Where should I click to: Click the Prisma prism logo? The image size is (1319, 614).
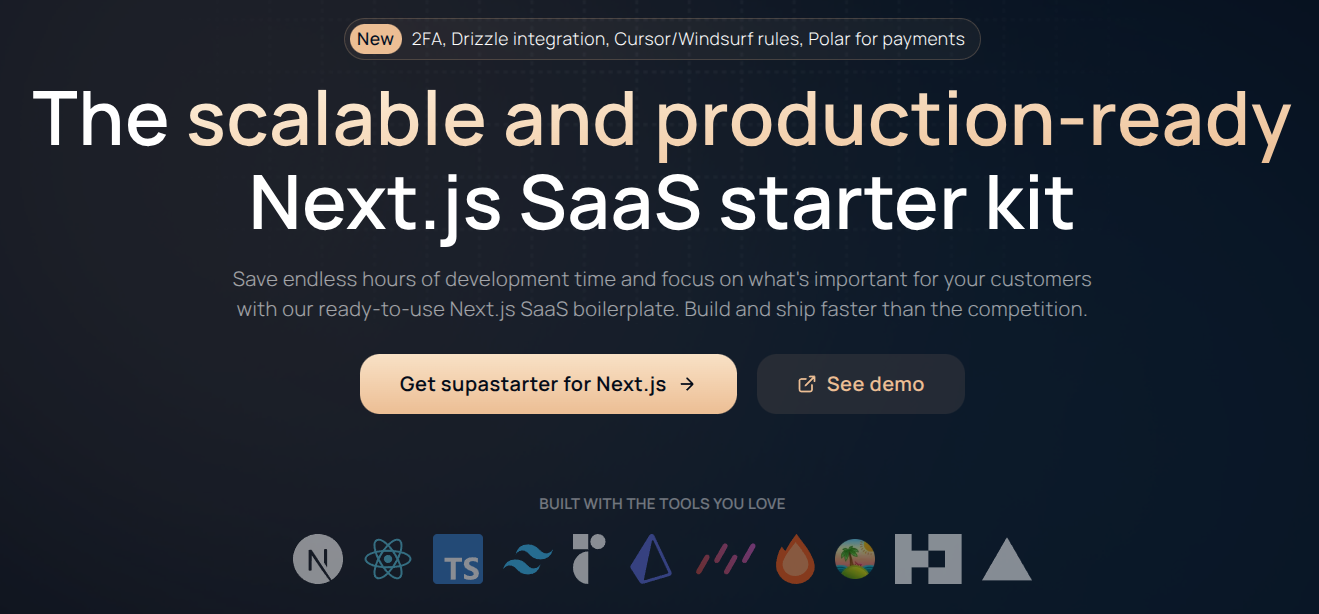pyautogui.click(x=651, y=559)
